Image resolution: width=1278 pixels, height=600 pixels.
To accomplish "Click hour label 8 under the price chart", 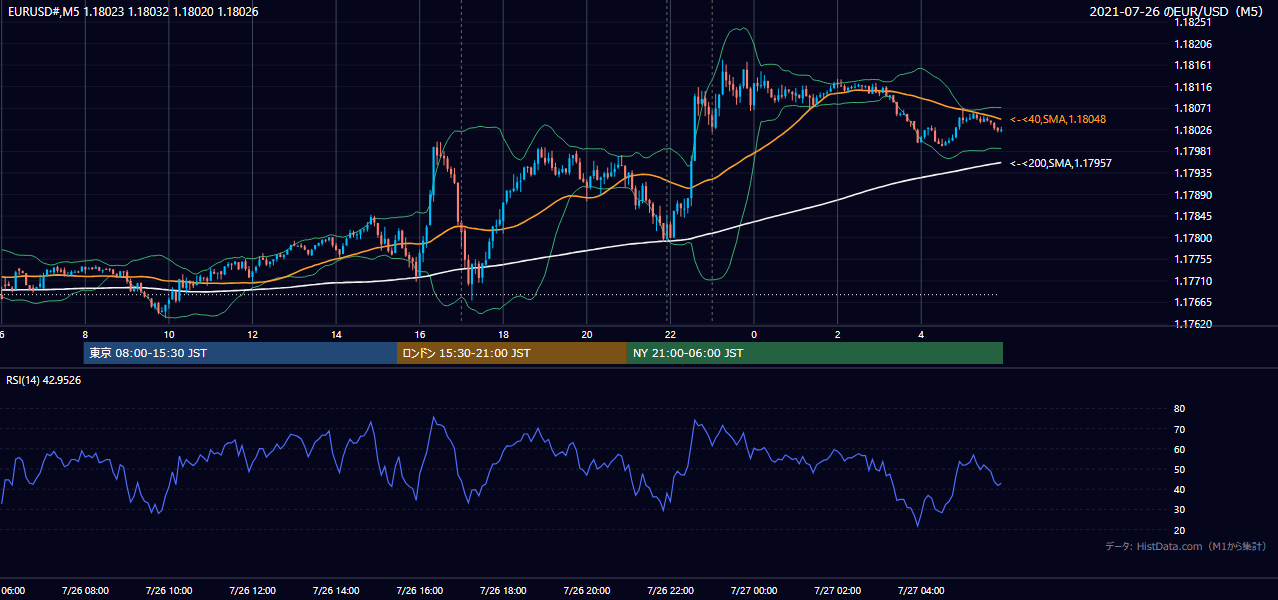I will pyautogui.click(x=85, y=335).
